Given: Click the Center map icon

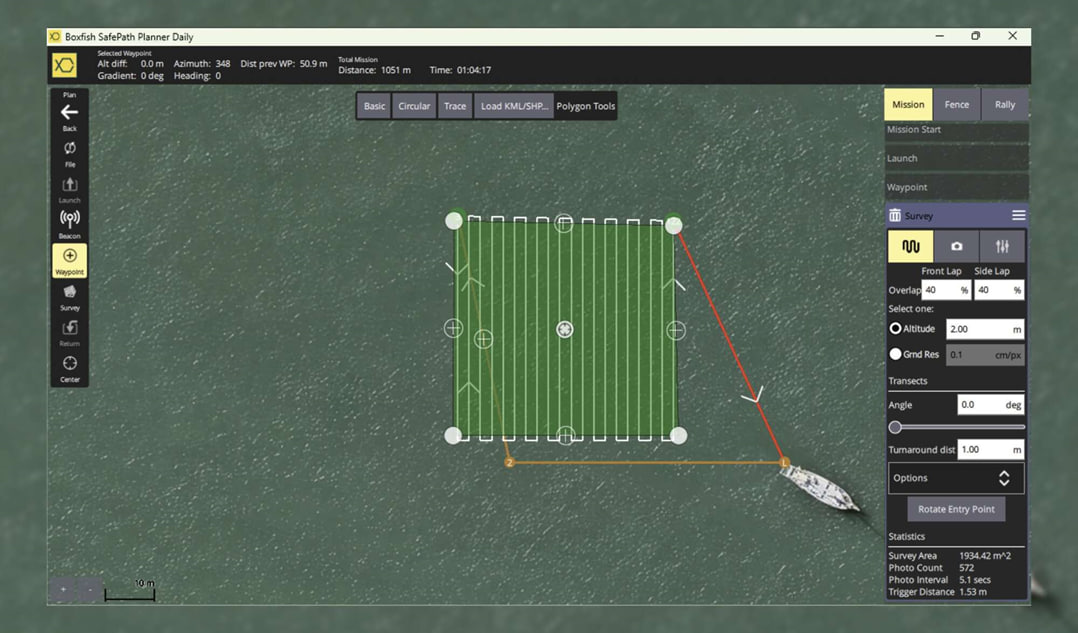Looking at the screenshot, I should (x=69, y=364).
